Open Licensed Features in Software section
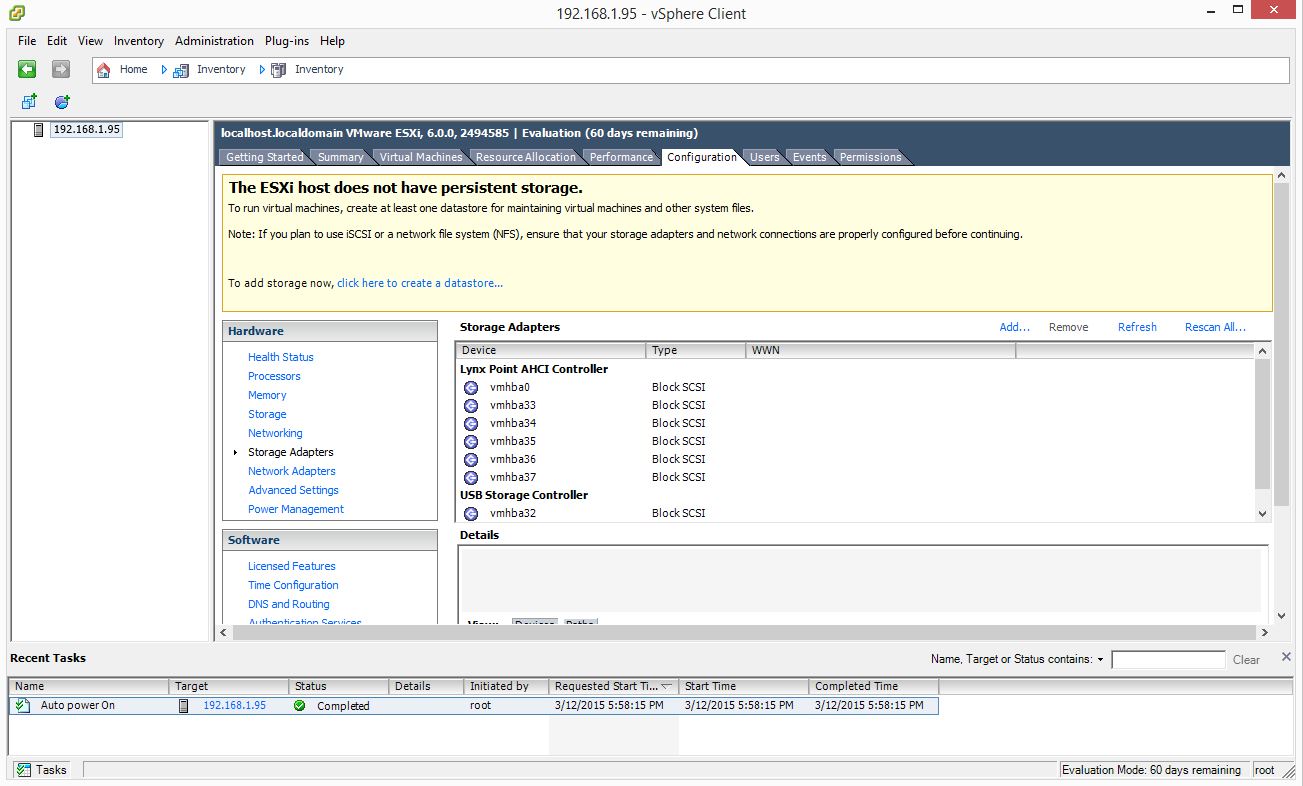This screenshot has height=786, width=1303. 291,566
